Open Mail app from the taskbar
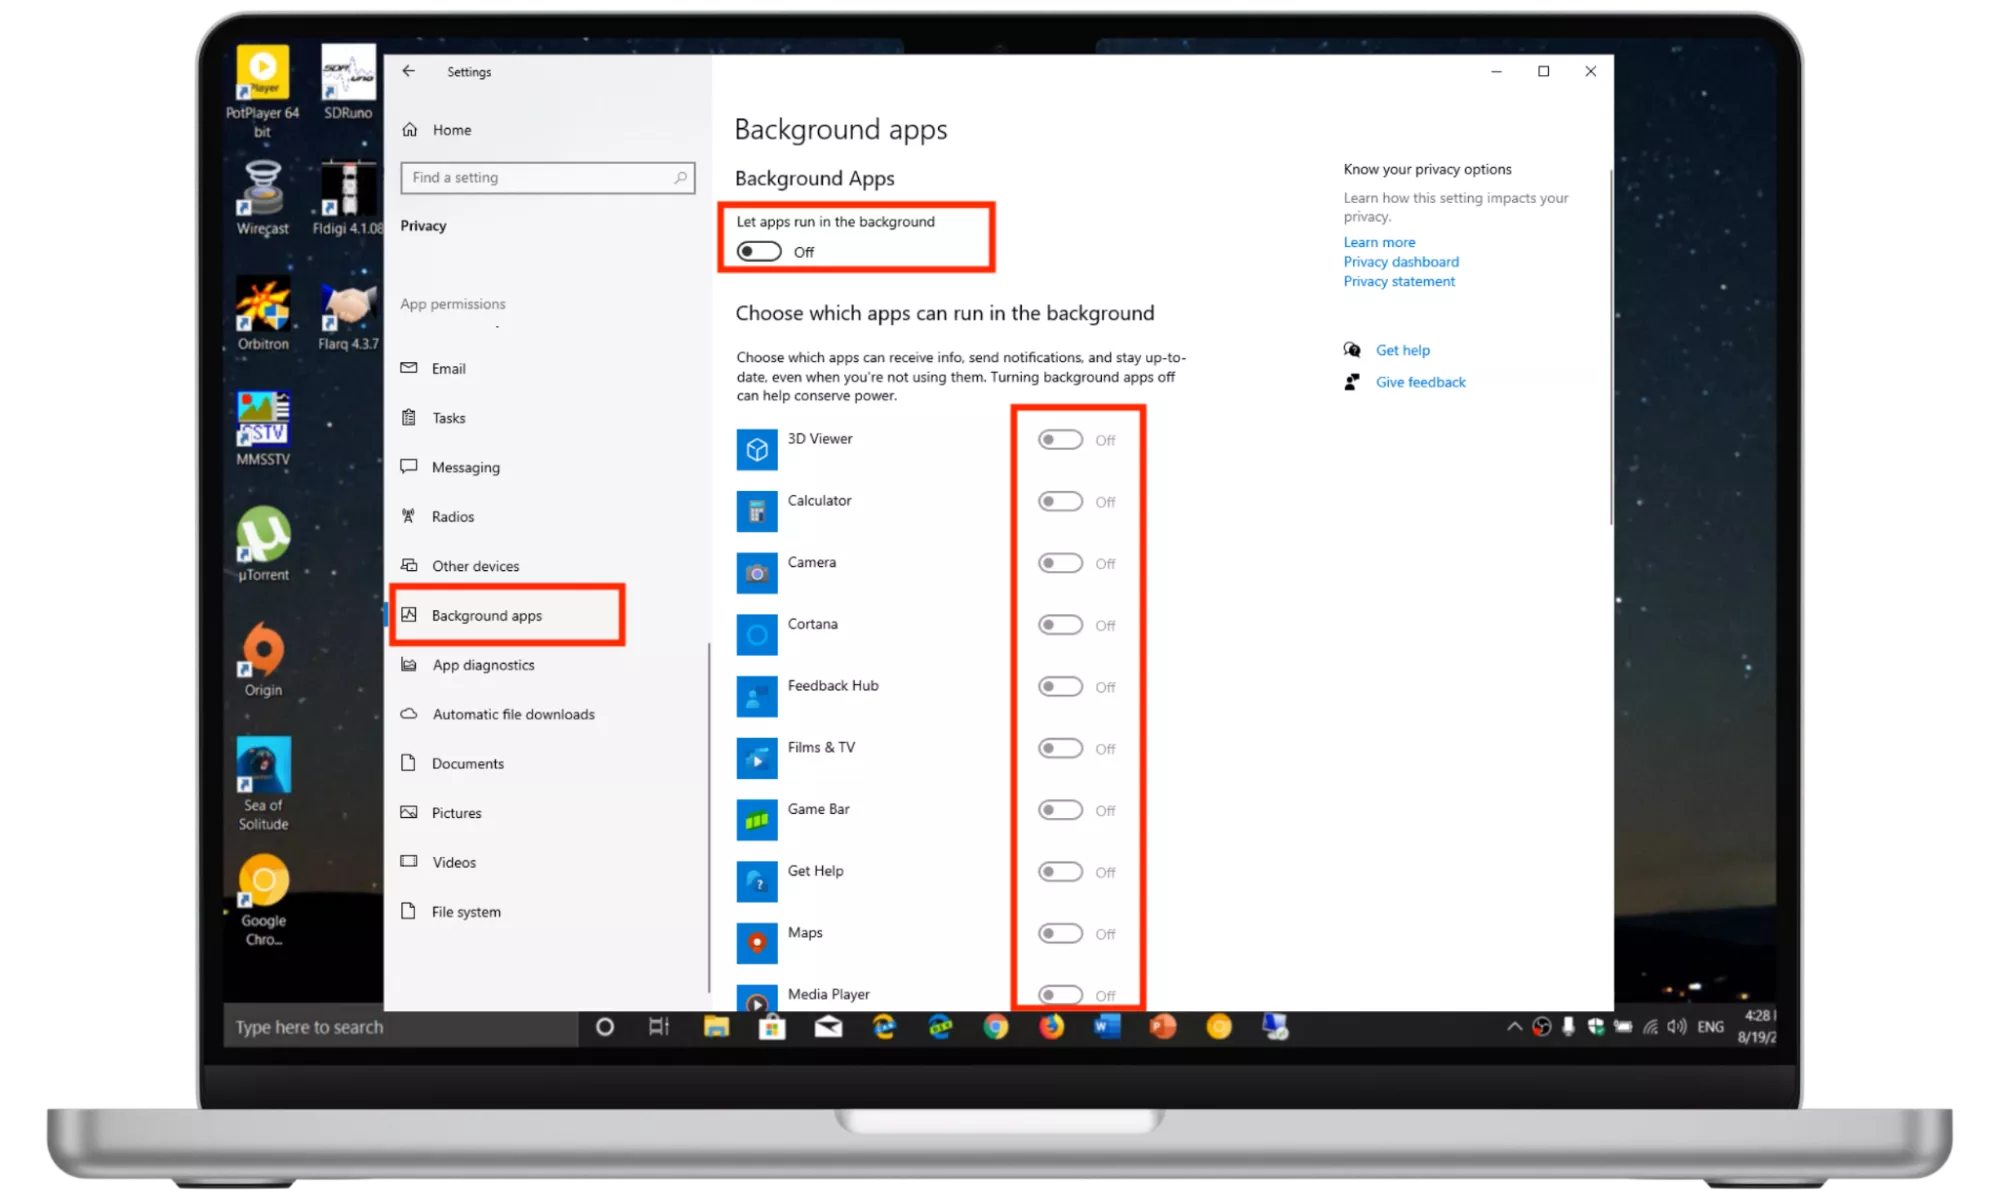The image size is (1999, 1200). pos(828,1027)
